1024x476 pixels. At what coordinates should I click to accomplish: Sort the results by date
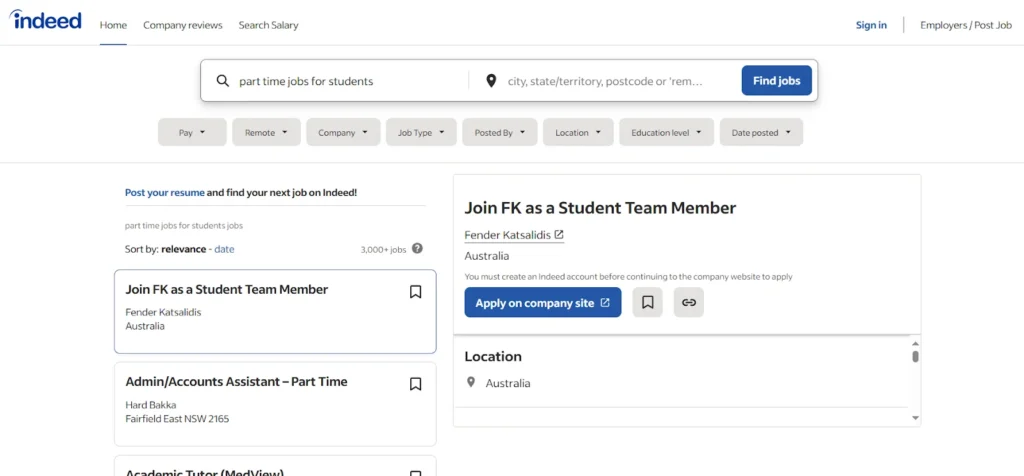pyautogui.click(x=224, y=249)
